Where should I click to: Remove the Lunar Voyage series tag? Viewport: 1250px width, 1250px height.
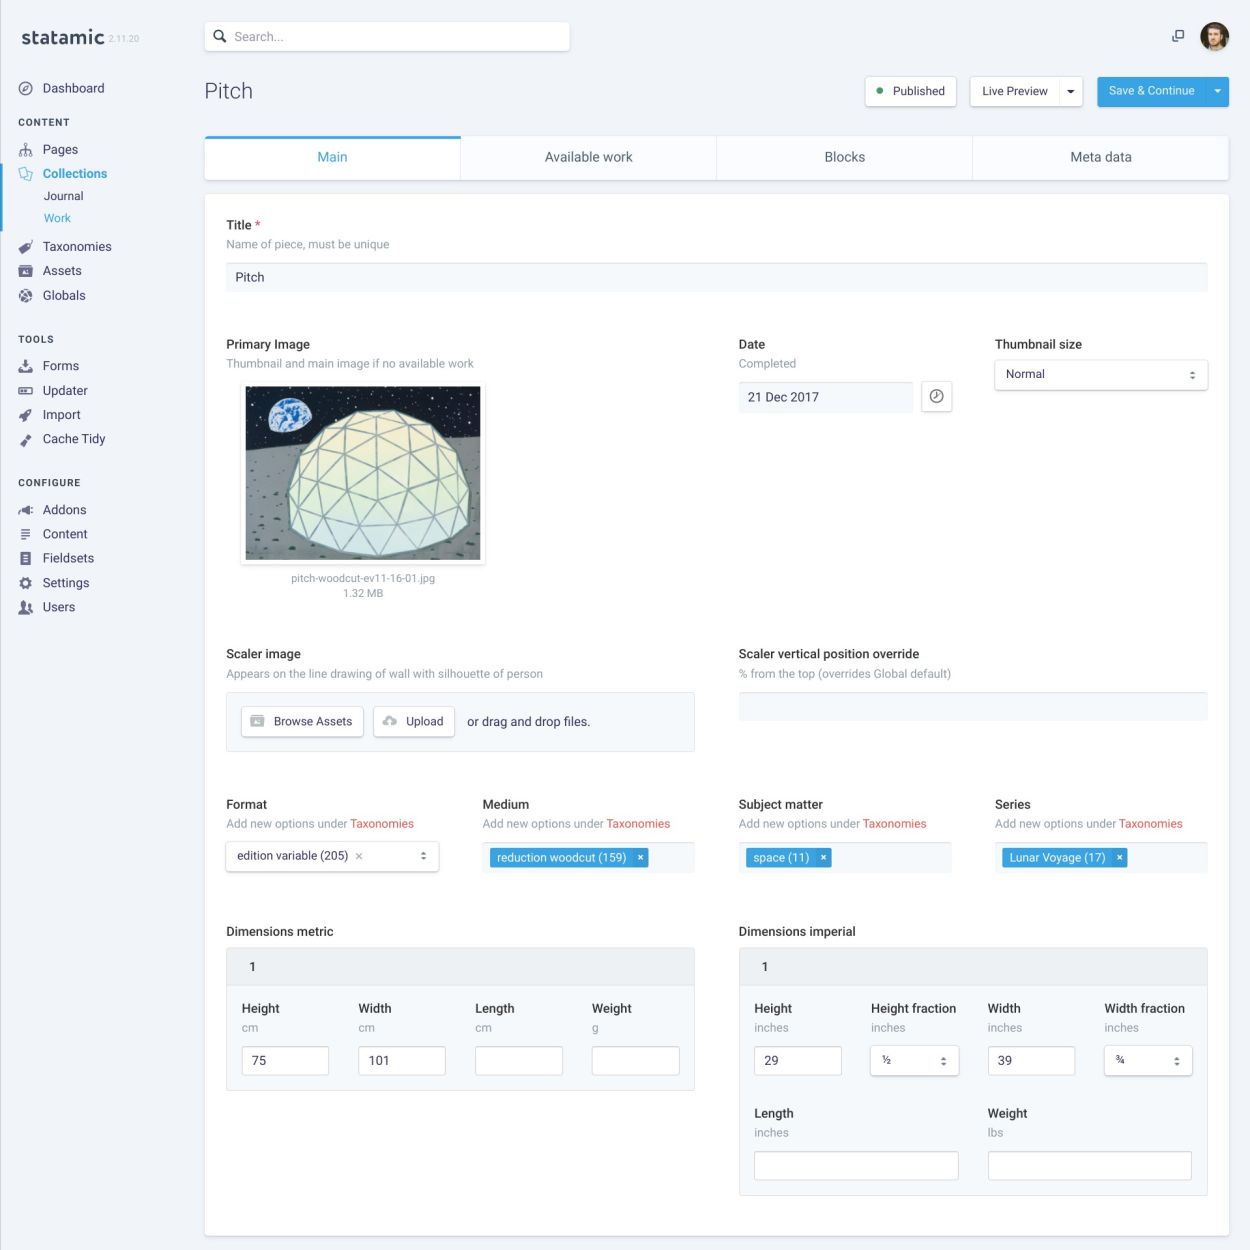1120,858
